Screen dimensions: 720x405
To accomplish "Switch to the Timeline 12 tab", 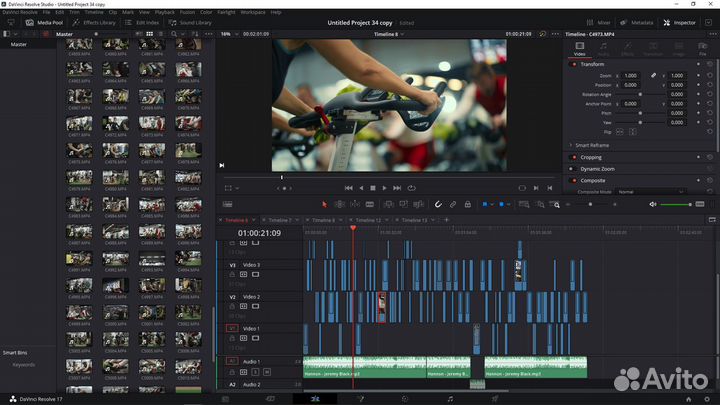I will coord(368,219).
